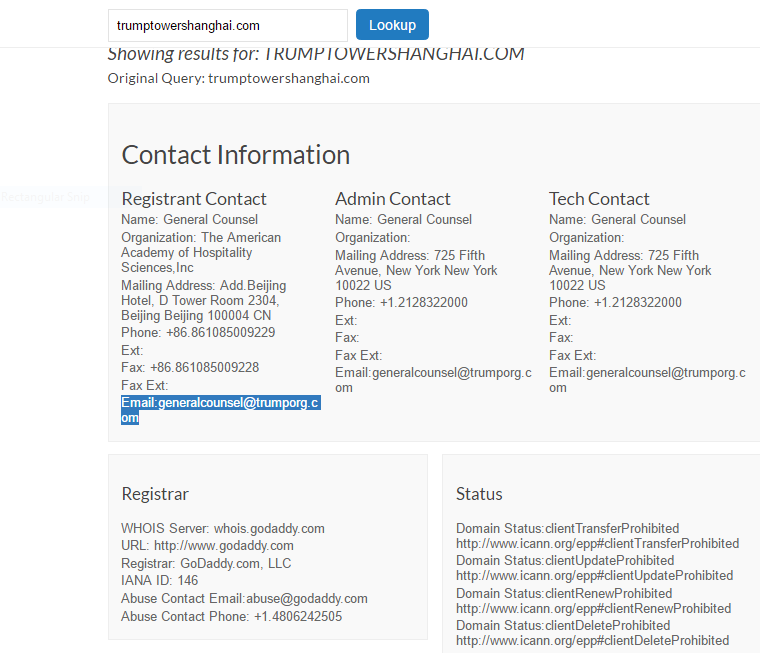Click Domain Status:clientRenewProhibited line
The height and width of the screenshot is (654, 760).
point(564,593)
